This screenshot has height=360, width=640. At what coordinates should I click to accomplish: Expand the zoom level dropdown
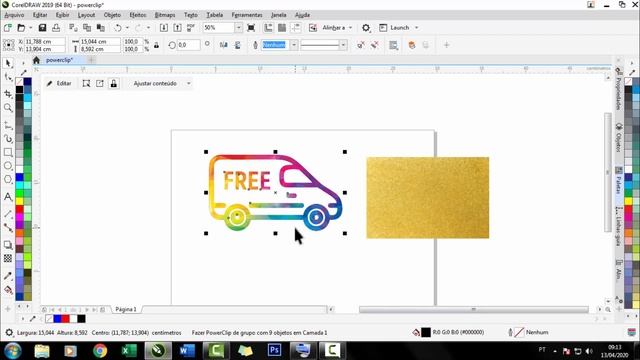click(x=238, y=28)
